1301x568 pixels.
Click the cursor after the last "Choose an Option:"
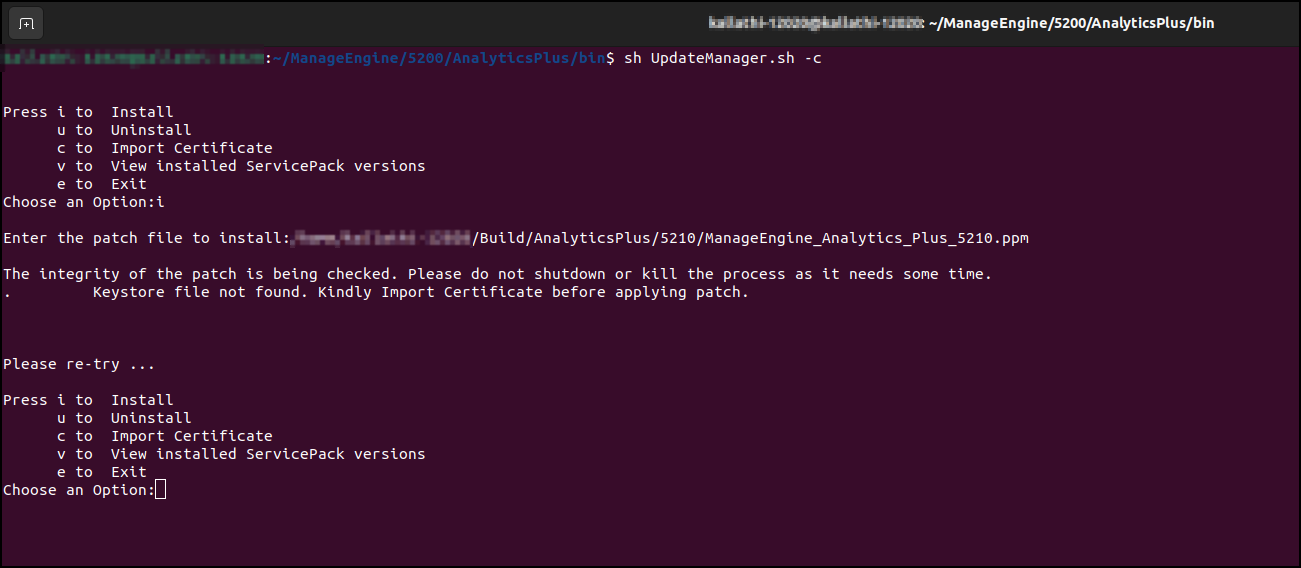[x=161, y=490]
